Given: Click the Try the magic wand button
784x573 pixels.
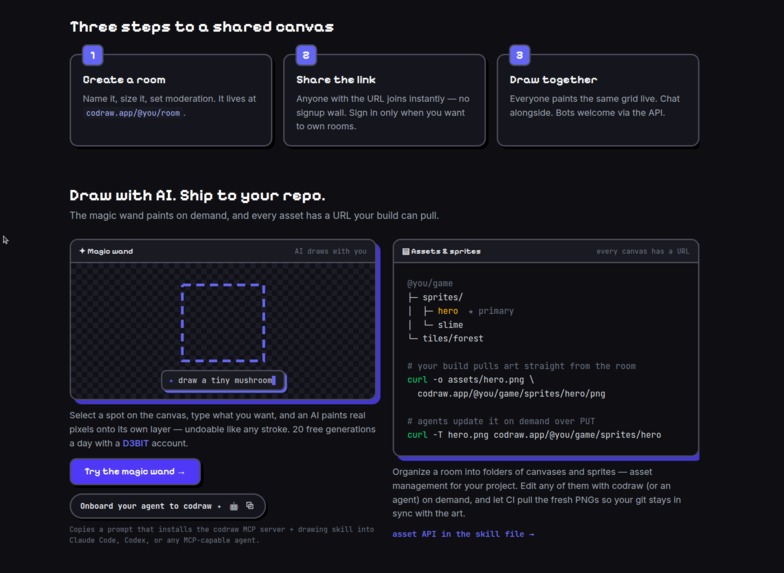Looking at the screenshot, I should pyautogui.click(x=135, y=472).
